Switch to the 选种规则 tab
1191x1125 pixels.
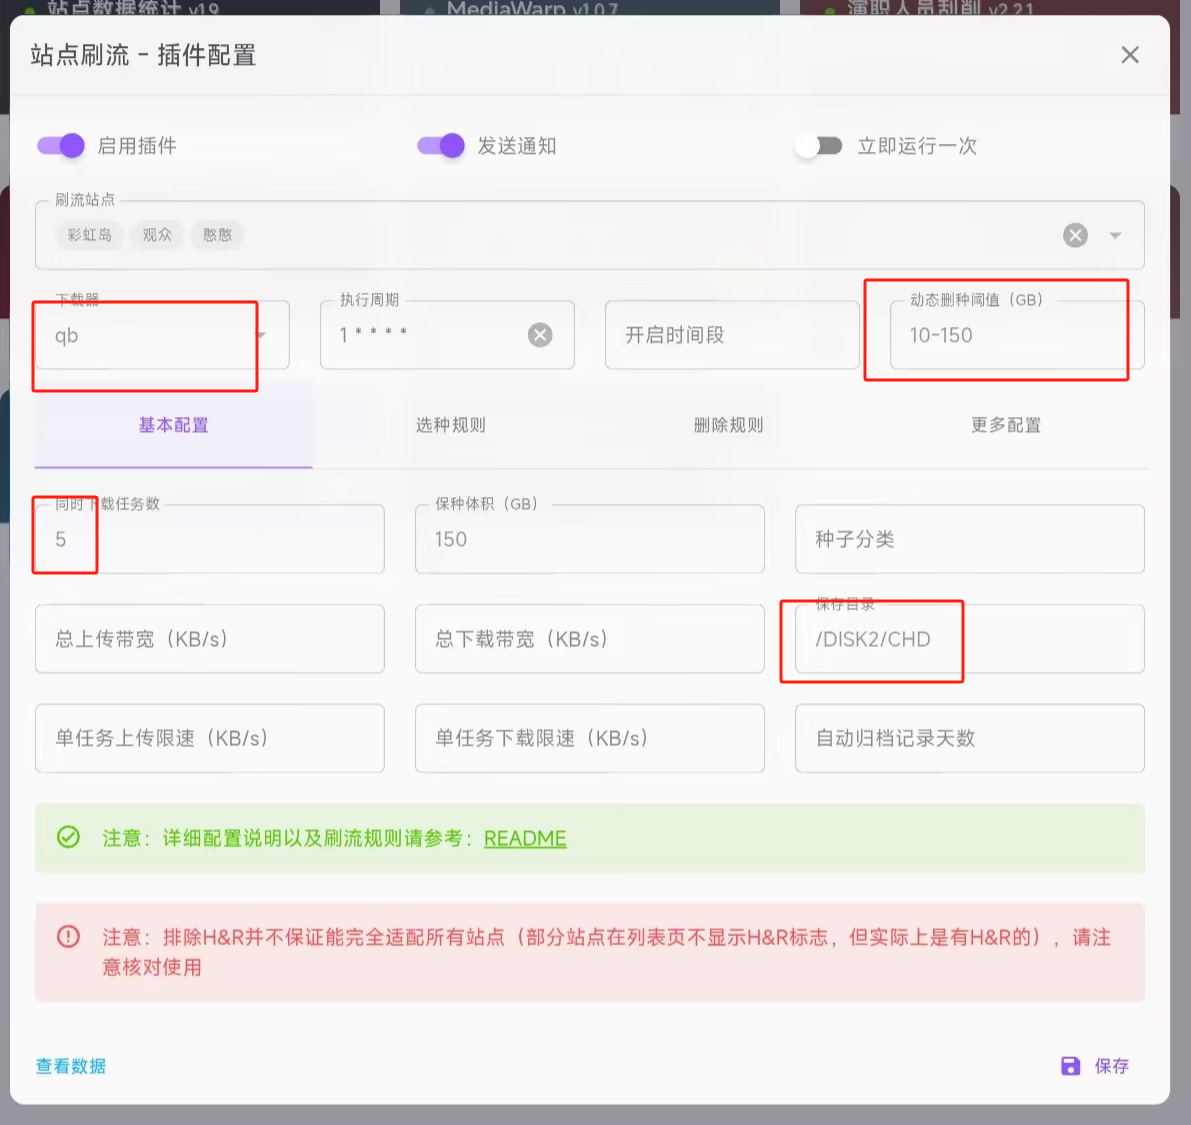click(x=451, y=425)
